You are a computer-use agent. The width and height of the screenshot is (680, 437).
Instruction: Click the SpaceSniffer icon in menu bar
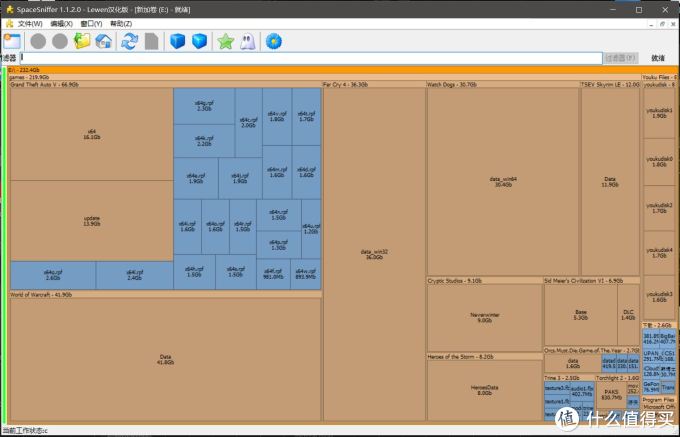click(9, 23)
